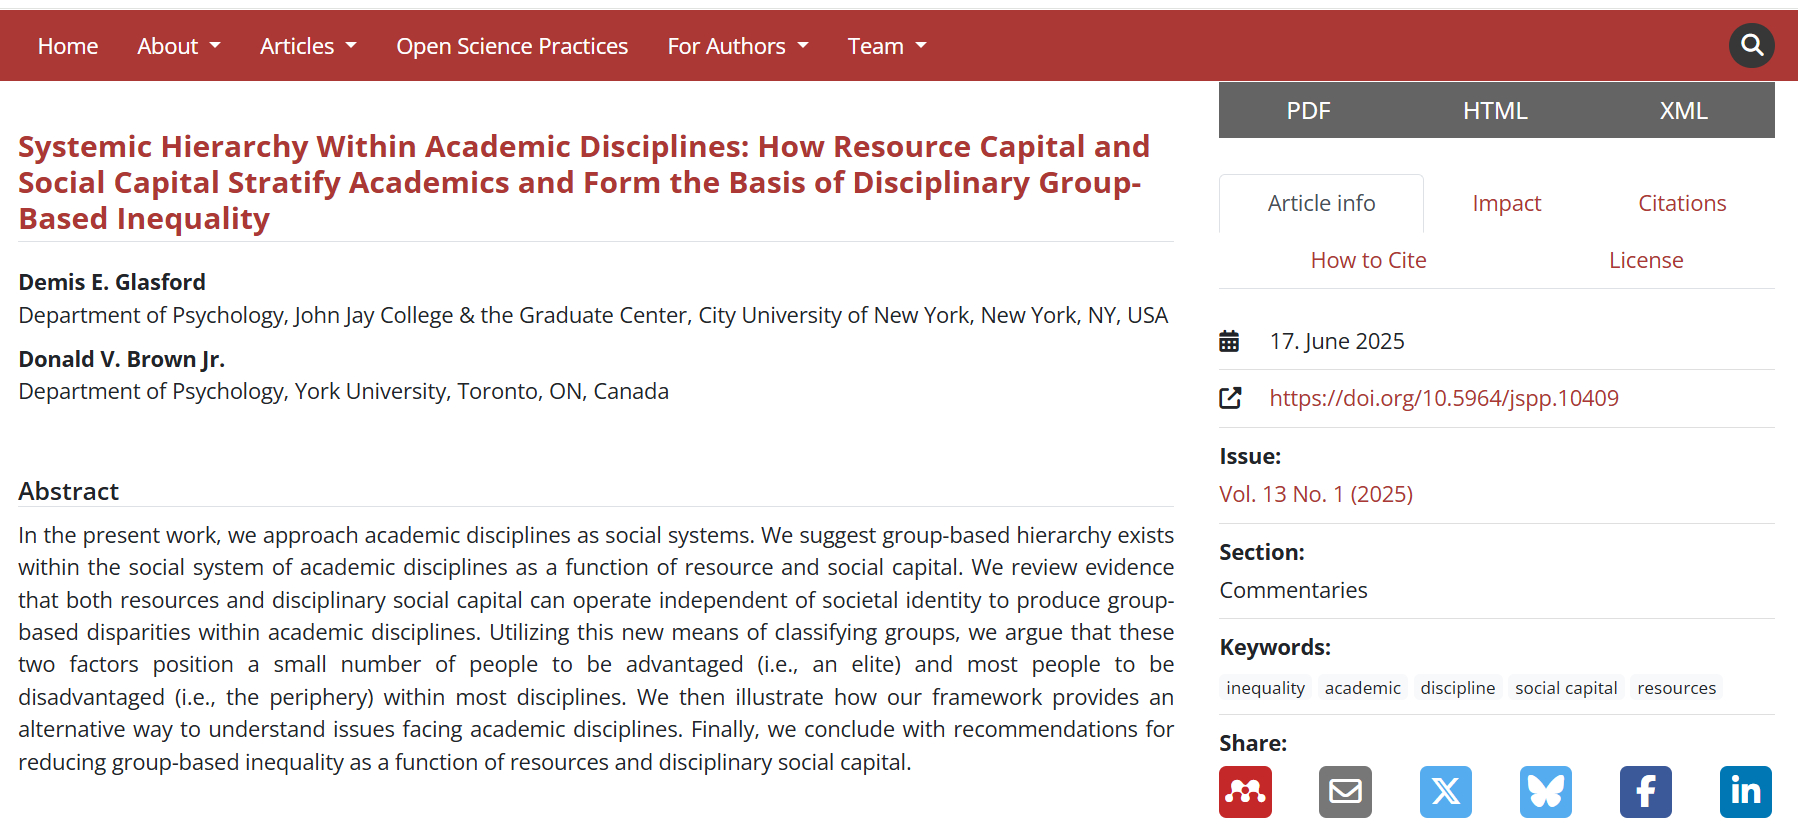
Task: Share article by email icon
Action: click(1345, 792)
